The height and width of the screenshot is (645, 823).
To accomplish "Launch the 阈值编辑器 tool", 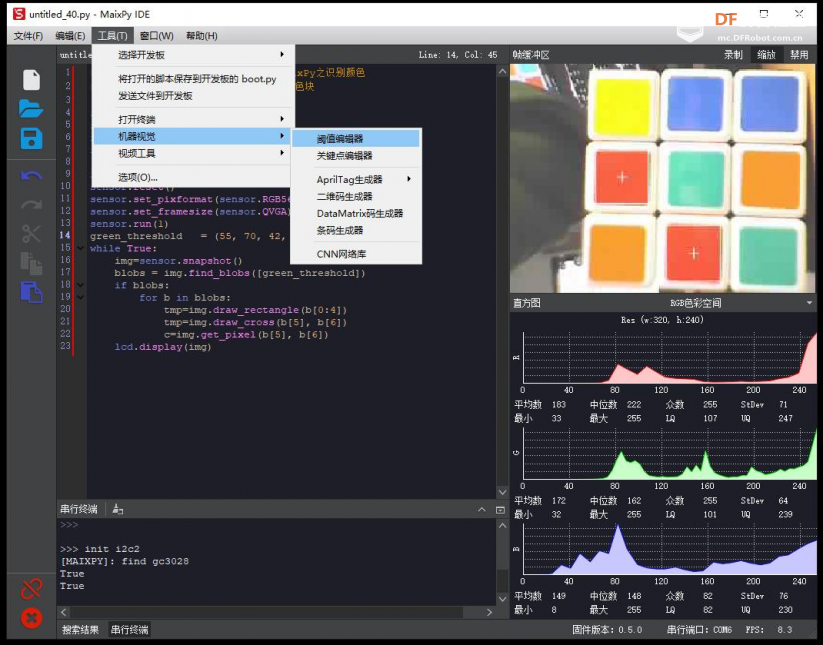I will 356,139.
